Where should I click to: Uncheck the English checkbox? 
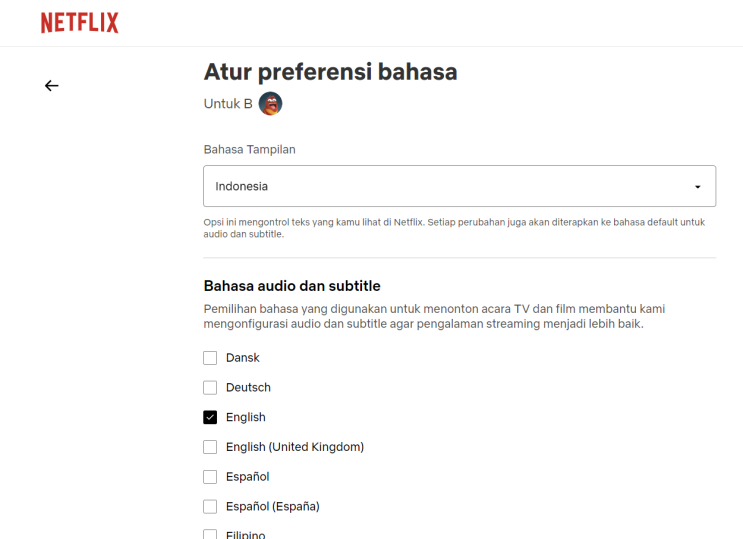coord(210,417)
